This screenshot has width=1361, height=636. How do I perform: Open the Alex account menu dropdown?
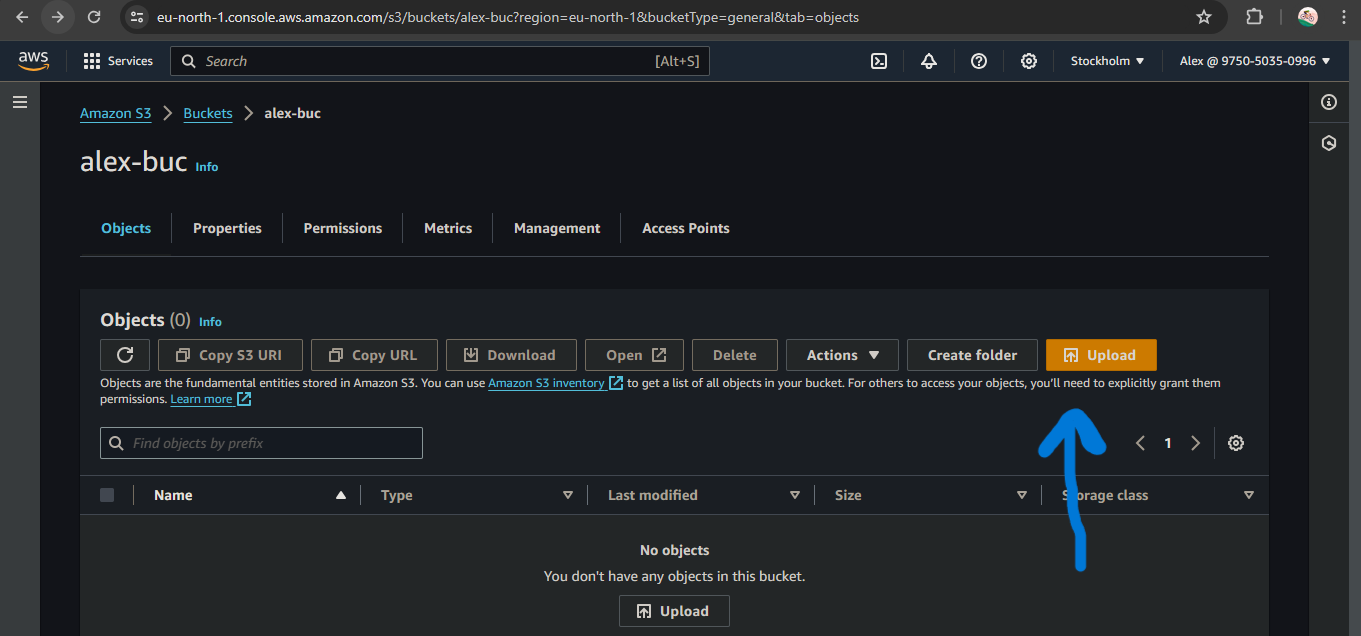coord(1254,61)
